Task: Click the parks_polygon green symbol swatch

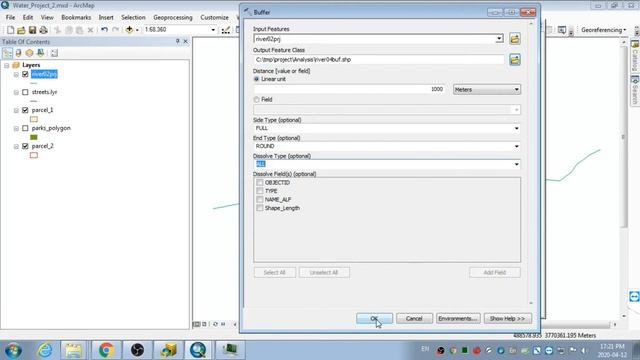Action: coord(34,137)
